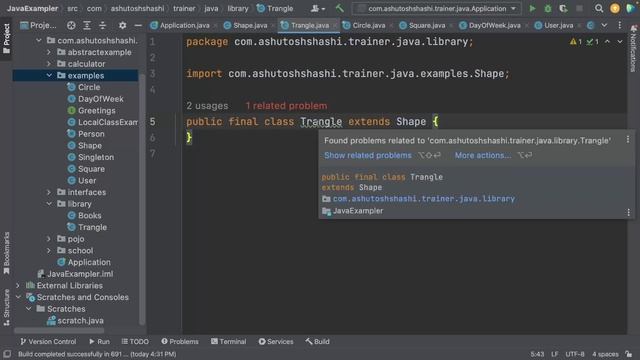
Task: Open the Build tool window
Action: point(317,341)
